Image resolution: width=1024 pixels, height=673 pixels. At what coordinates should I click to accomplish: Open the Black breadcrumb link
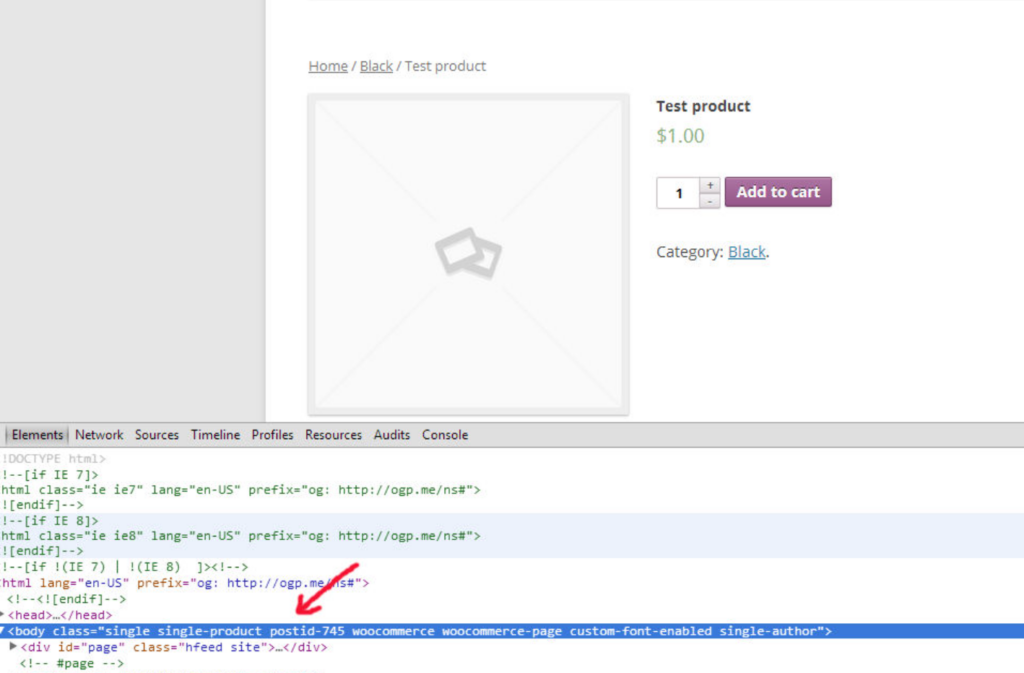(376, 66)
